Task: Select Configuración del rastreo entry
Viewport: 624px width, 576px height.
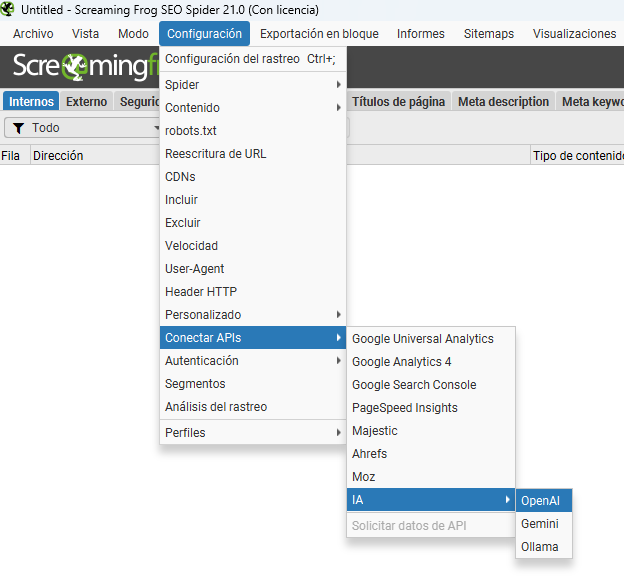Action: click(x=253, y=59)
